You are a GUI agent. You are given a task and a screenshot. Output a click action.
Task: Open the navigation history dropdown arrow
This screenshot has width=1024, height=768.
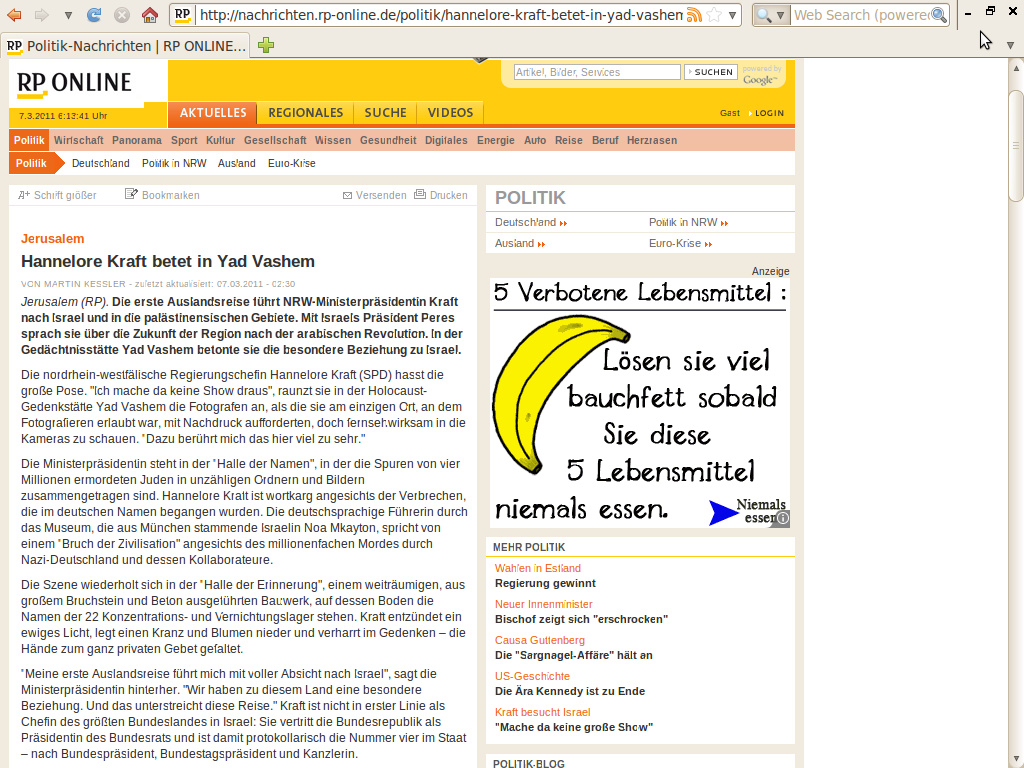(68, 15)
